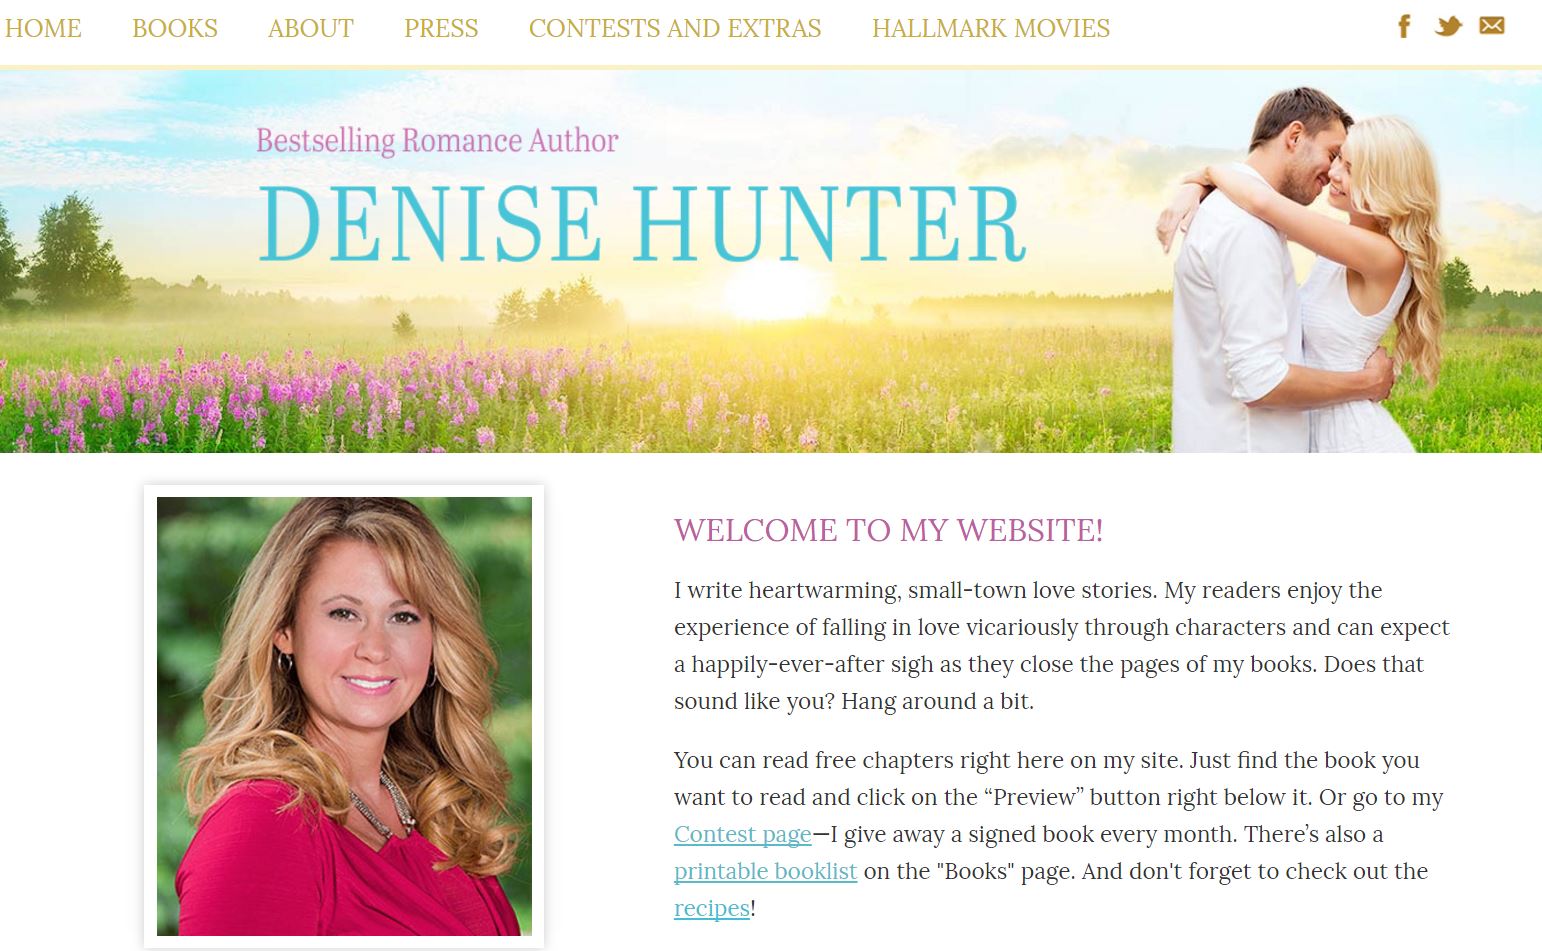The height and width of the screenshot is (951, 1542).
Task: Select the ABOUT navigation item
Action: 311,28
